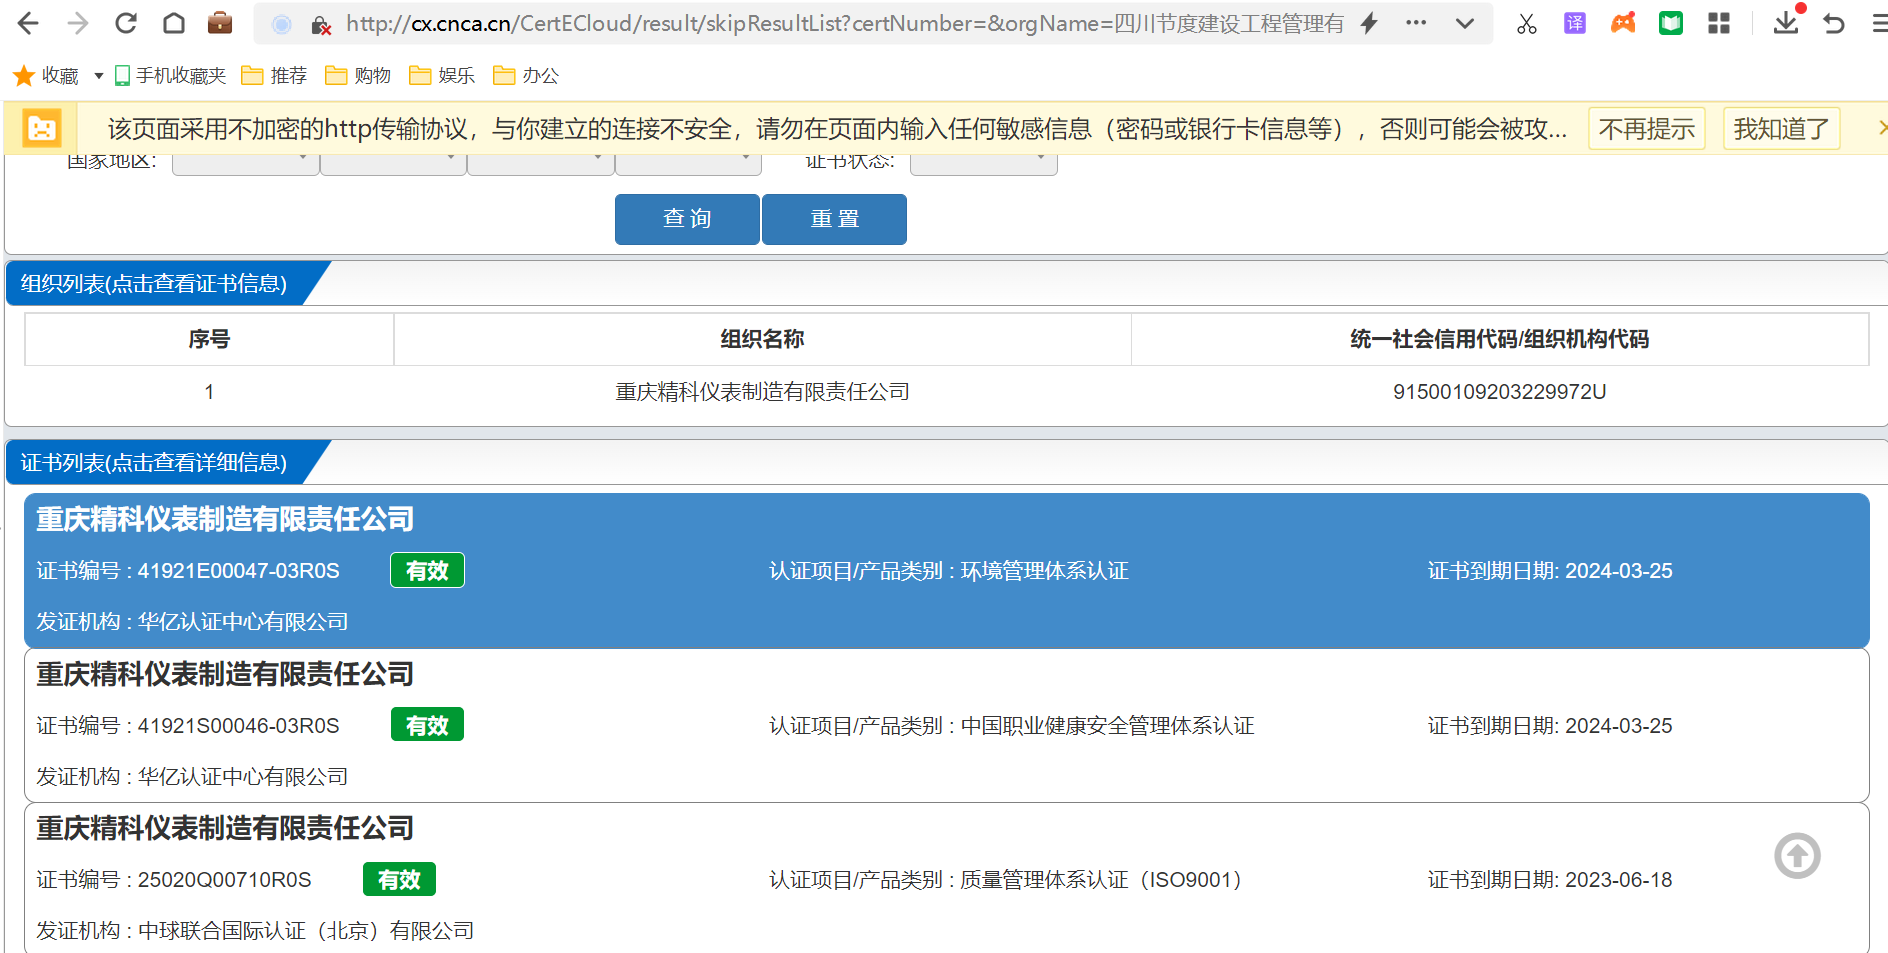This screenshot has height=953, width=1888.
Task: Click the 不再提示 button on warning bar
Action: [x=1647, y=129]
